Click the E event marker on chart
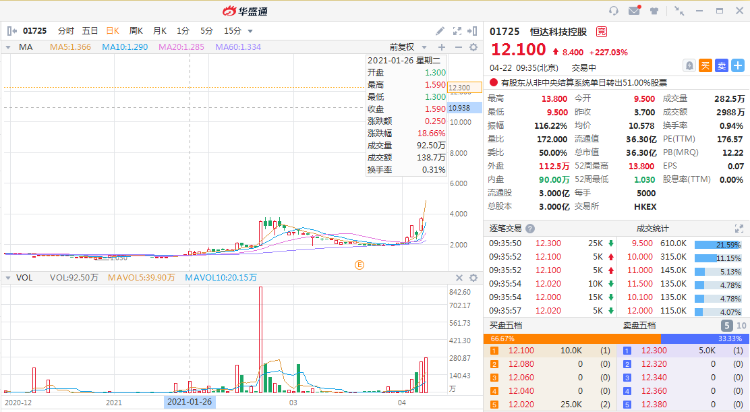 (359, 265)
